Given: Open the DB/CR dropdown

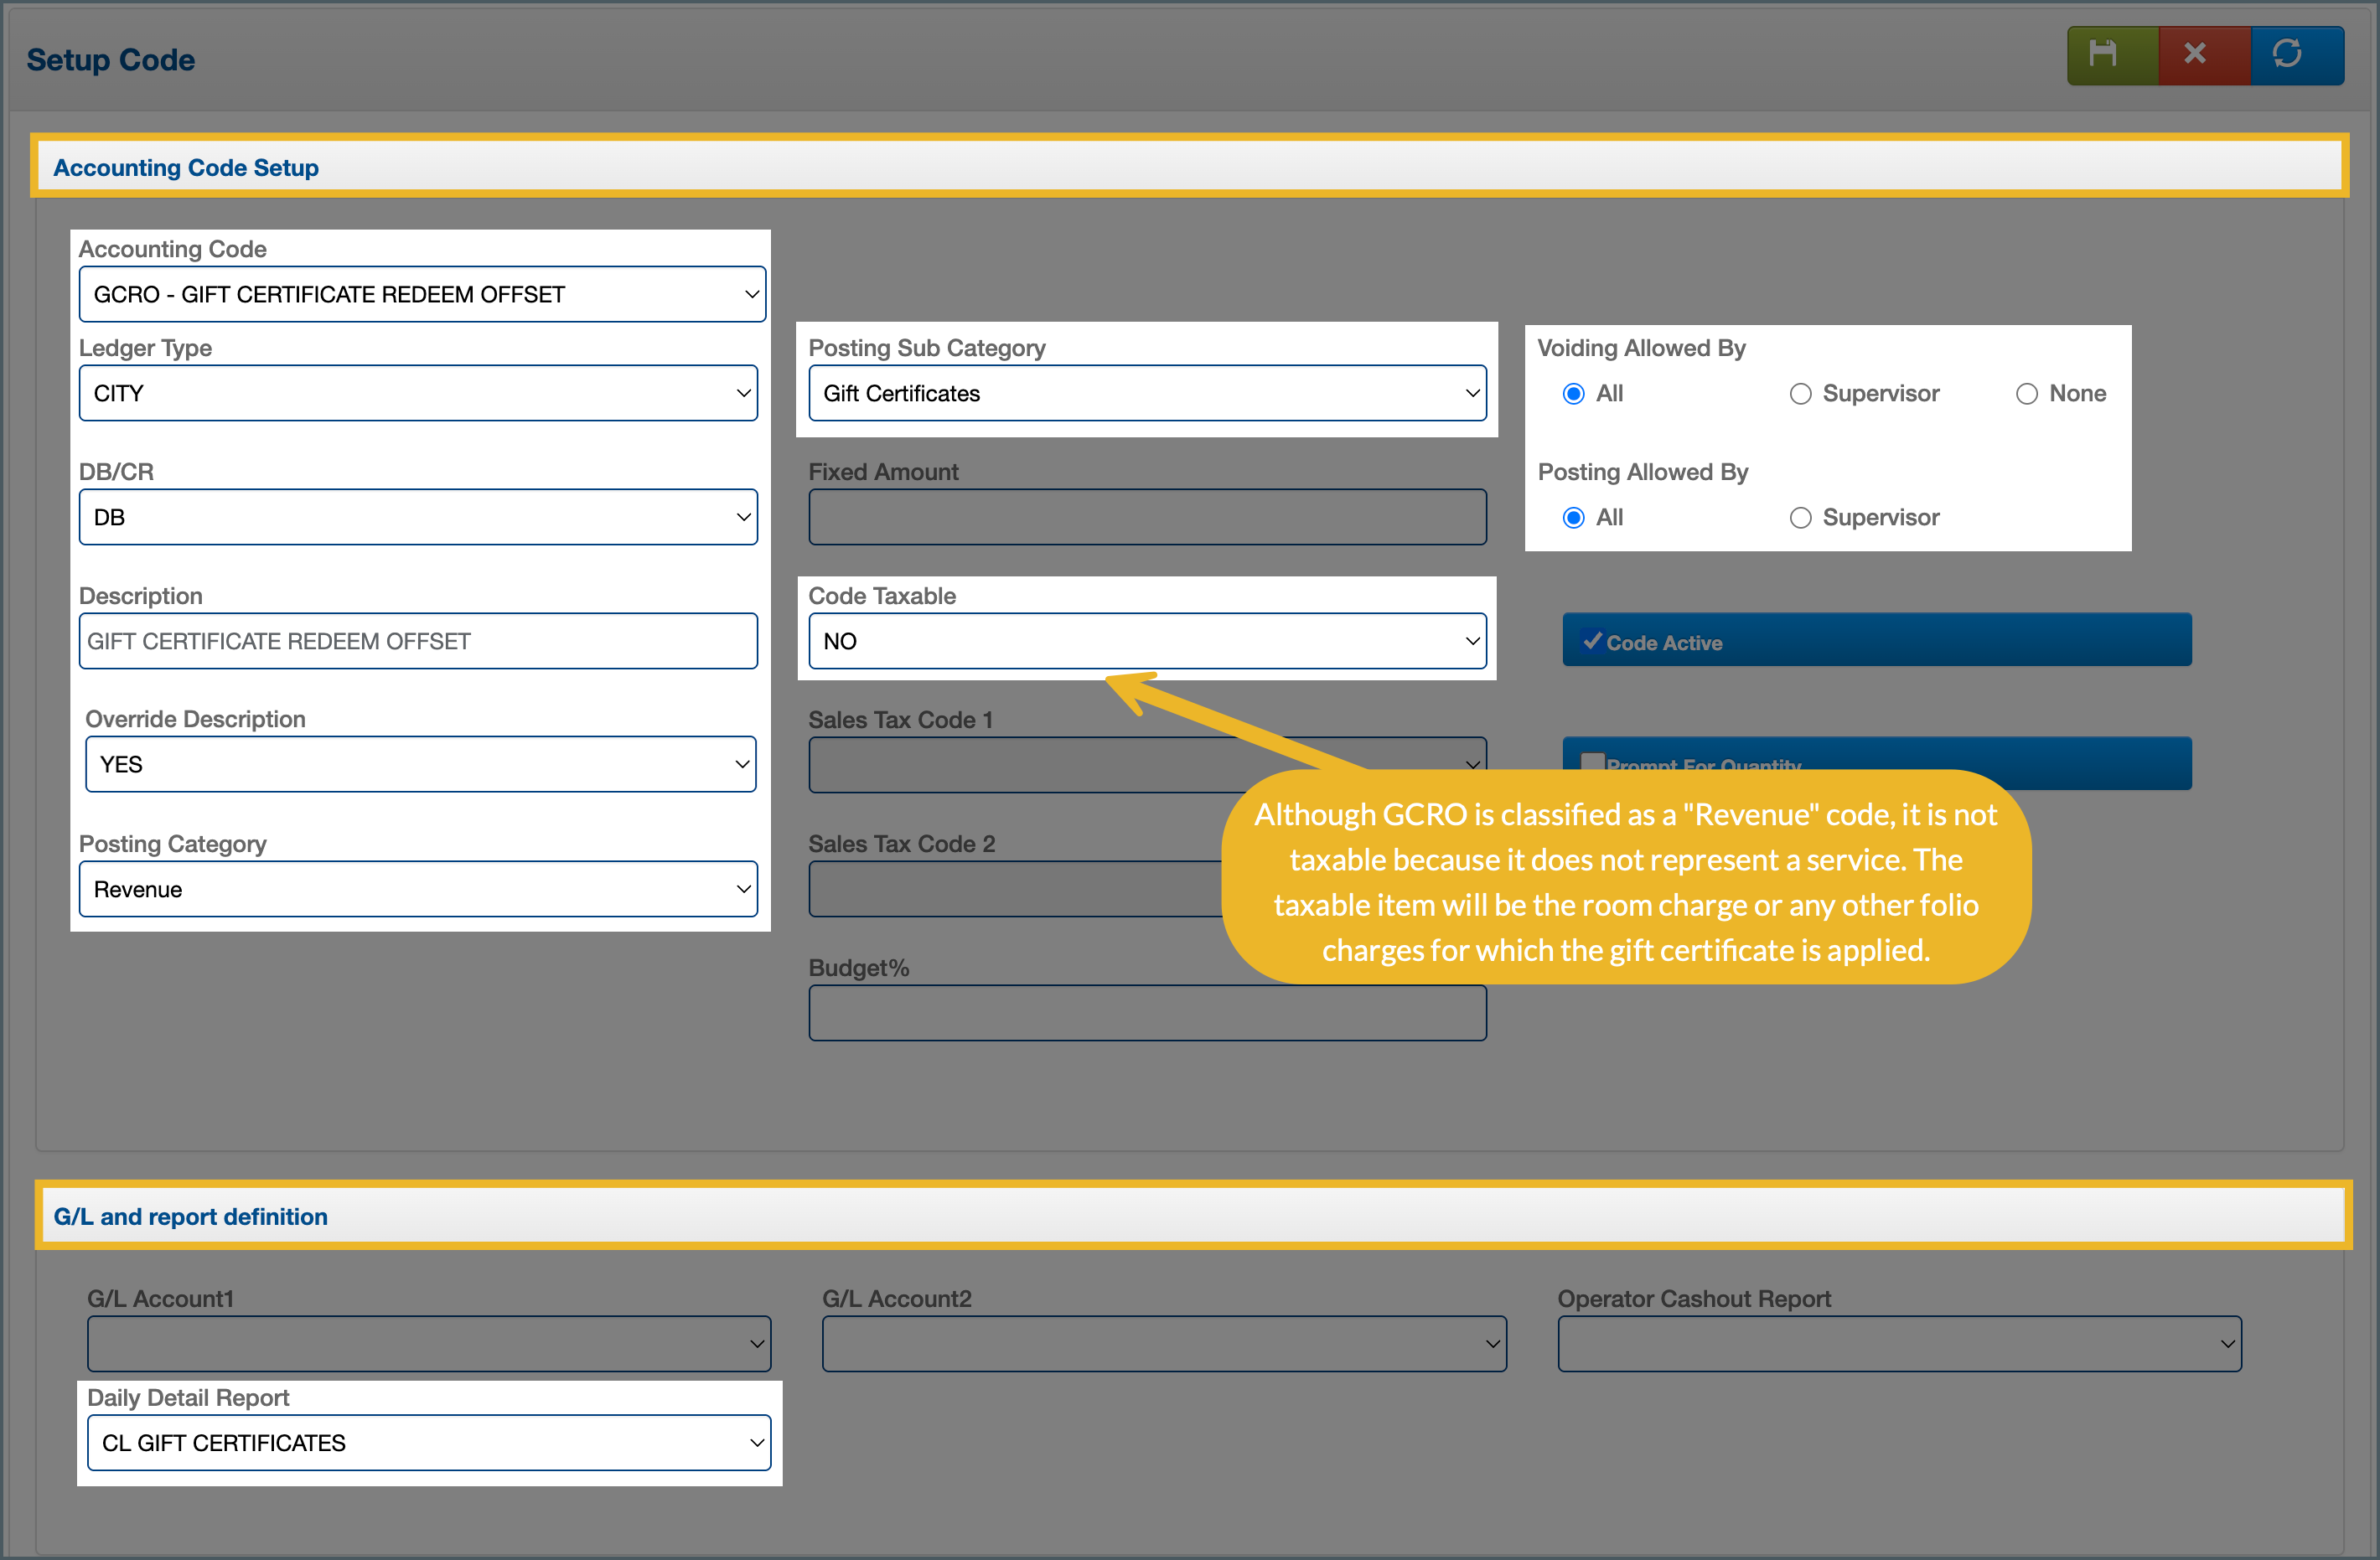Looking at the screenshot, I should click(418, 517).
